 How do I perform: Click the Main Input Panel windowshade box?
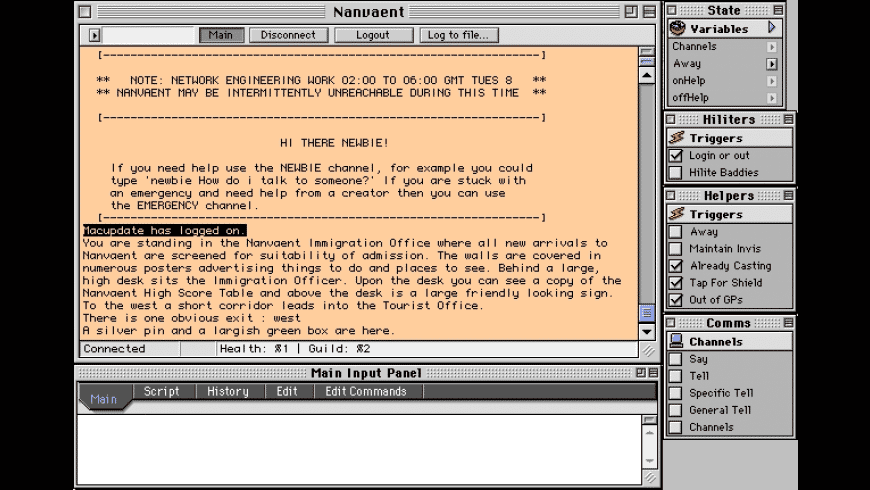pos(653,373)
